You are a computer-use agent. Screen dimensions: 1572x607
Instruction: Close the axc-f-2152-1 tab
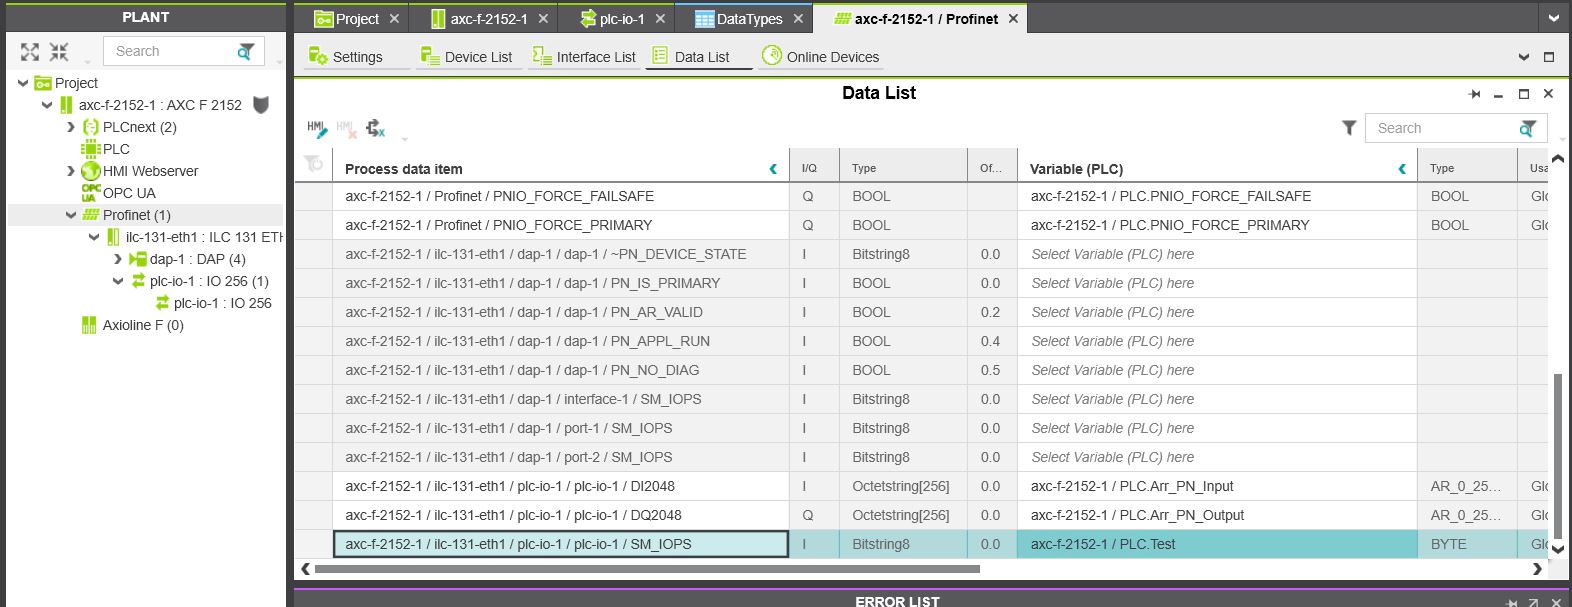[543, 18]
